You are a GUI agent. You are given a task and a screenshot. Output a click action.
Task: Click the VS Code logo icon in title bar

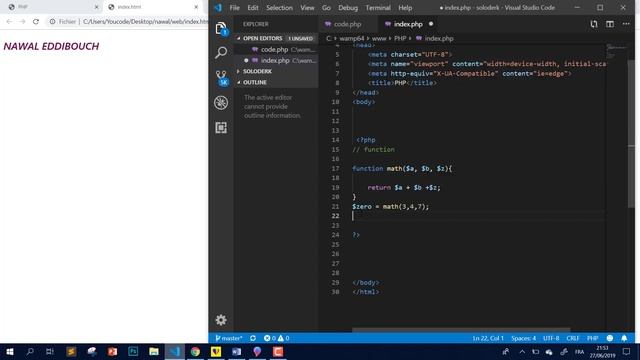218,7
